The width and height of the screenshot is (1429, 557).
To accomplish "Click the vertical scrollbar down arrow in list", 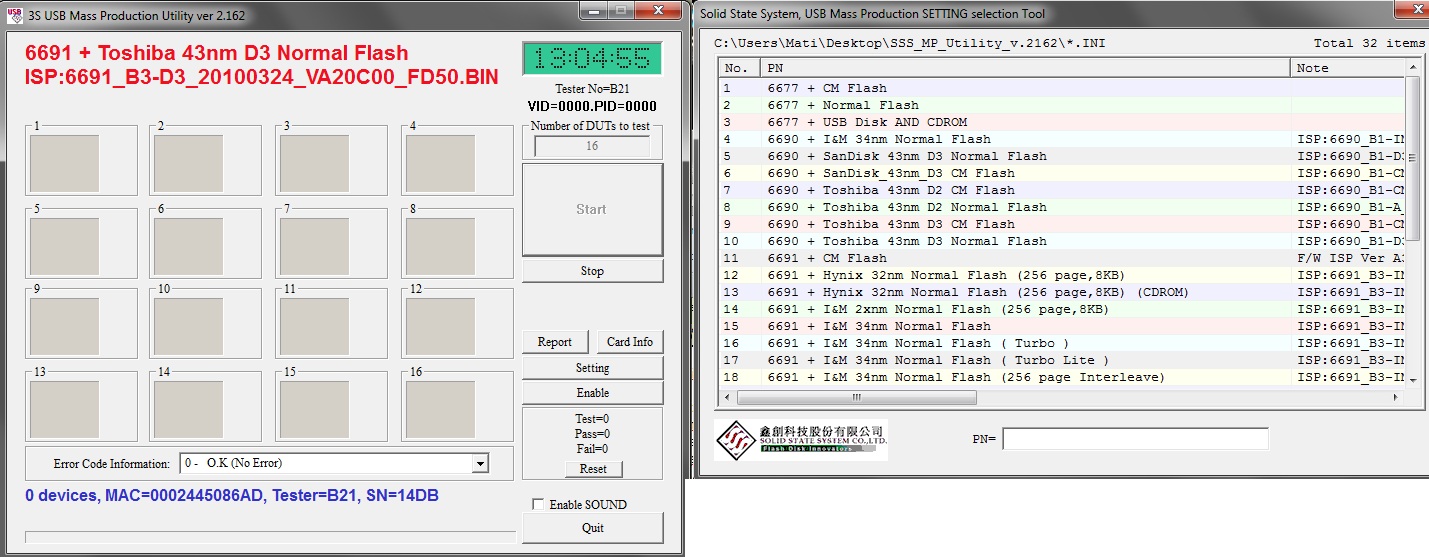I will coord(1414,380).
